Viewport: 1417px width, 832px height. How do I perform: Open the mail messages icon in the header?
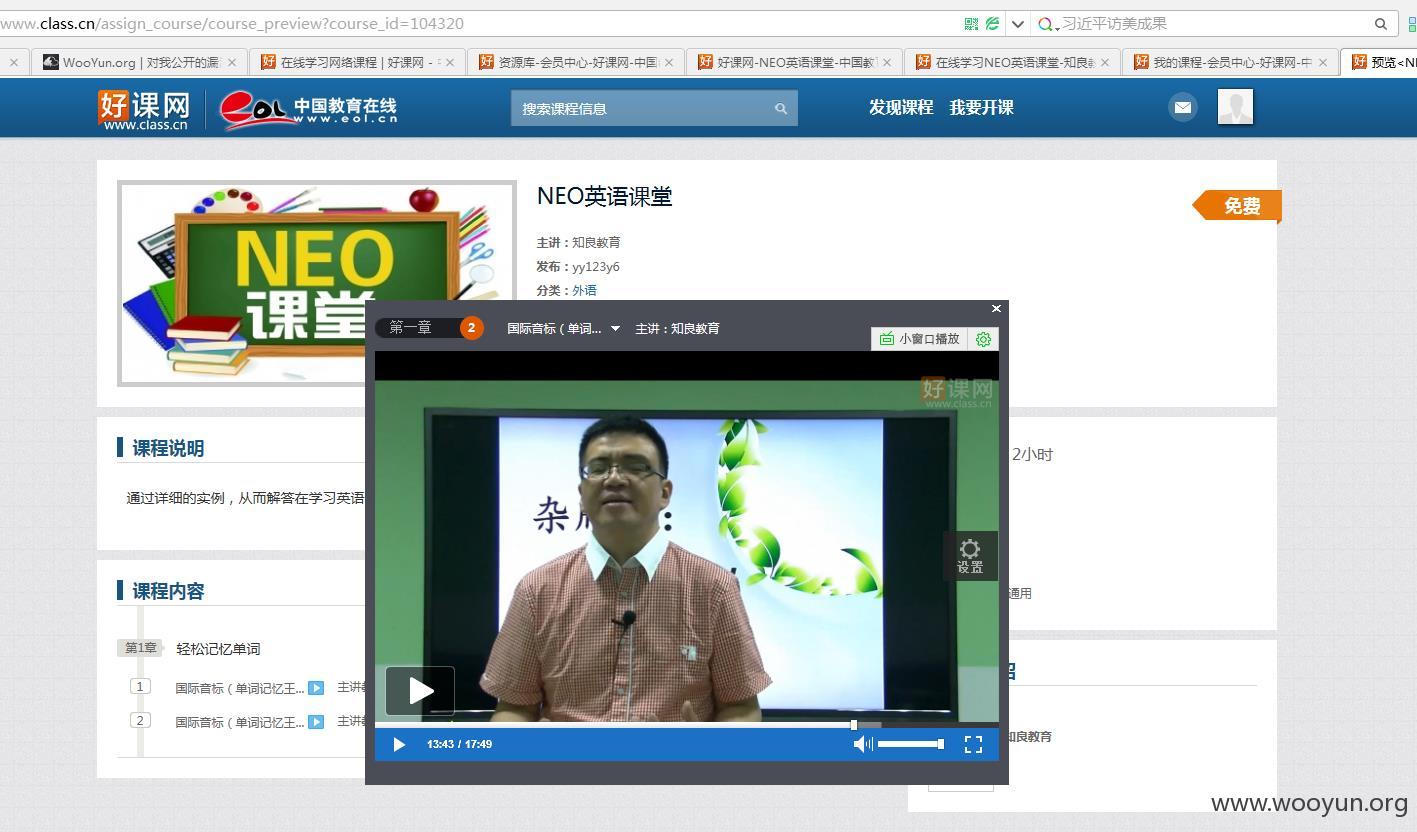(x=1182, y=107)
